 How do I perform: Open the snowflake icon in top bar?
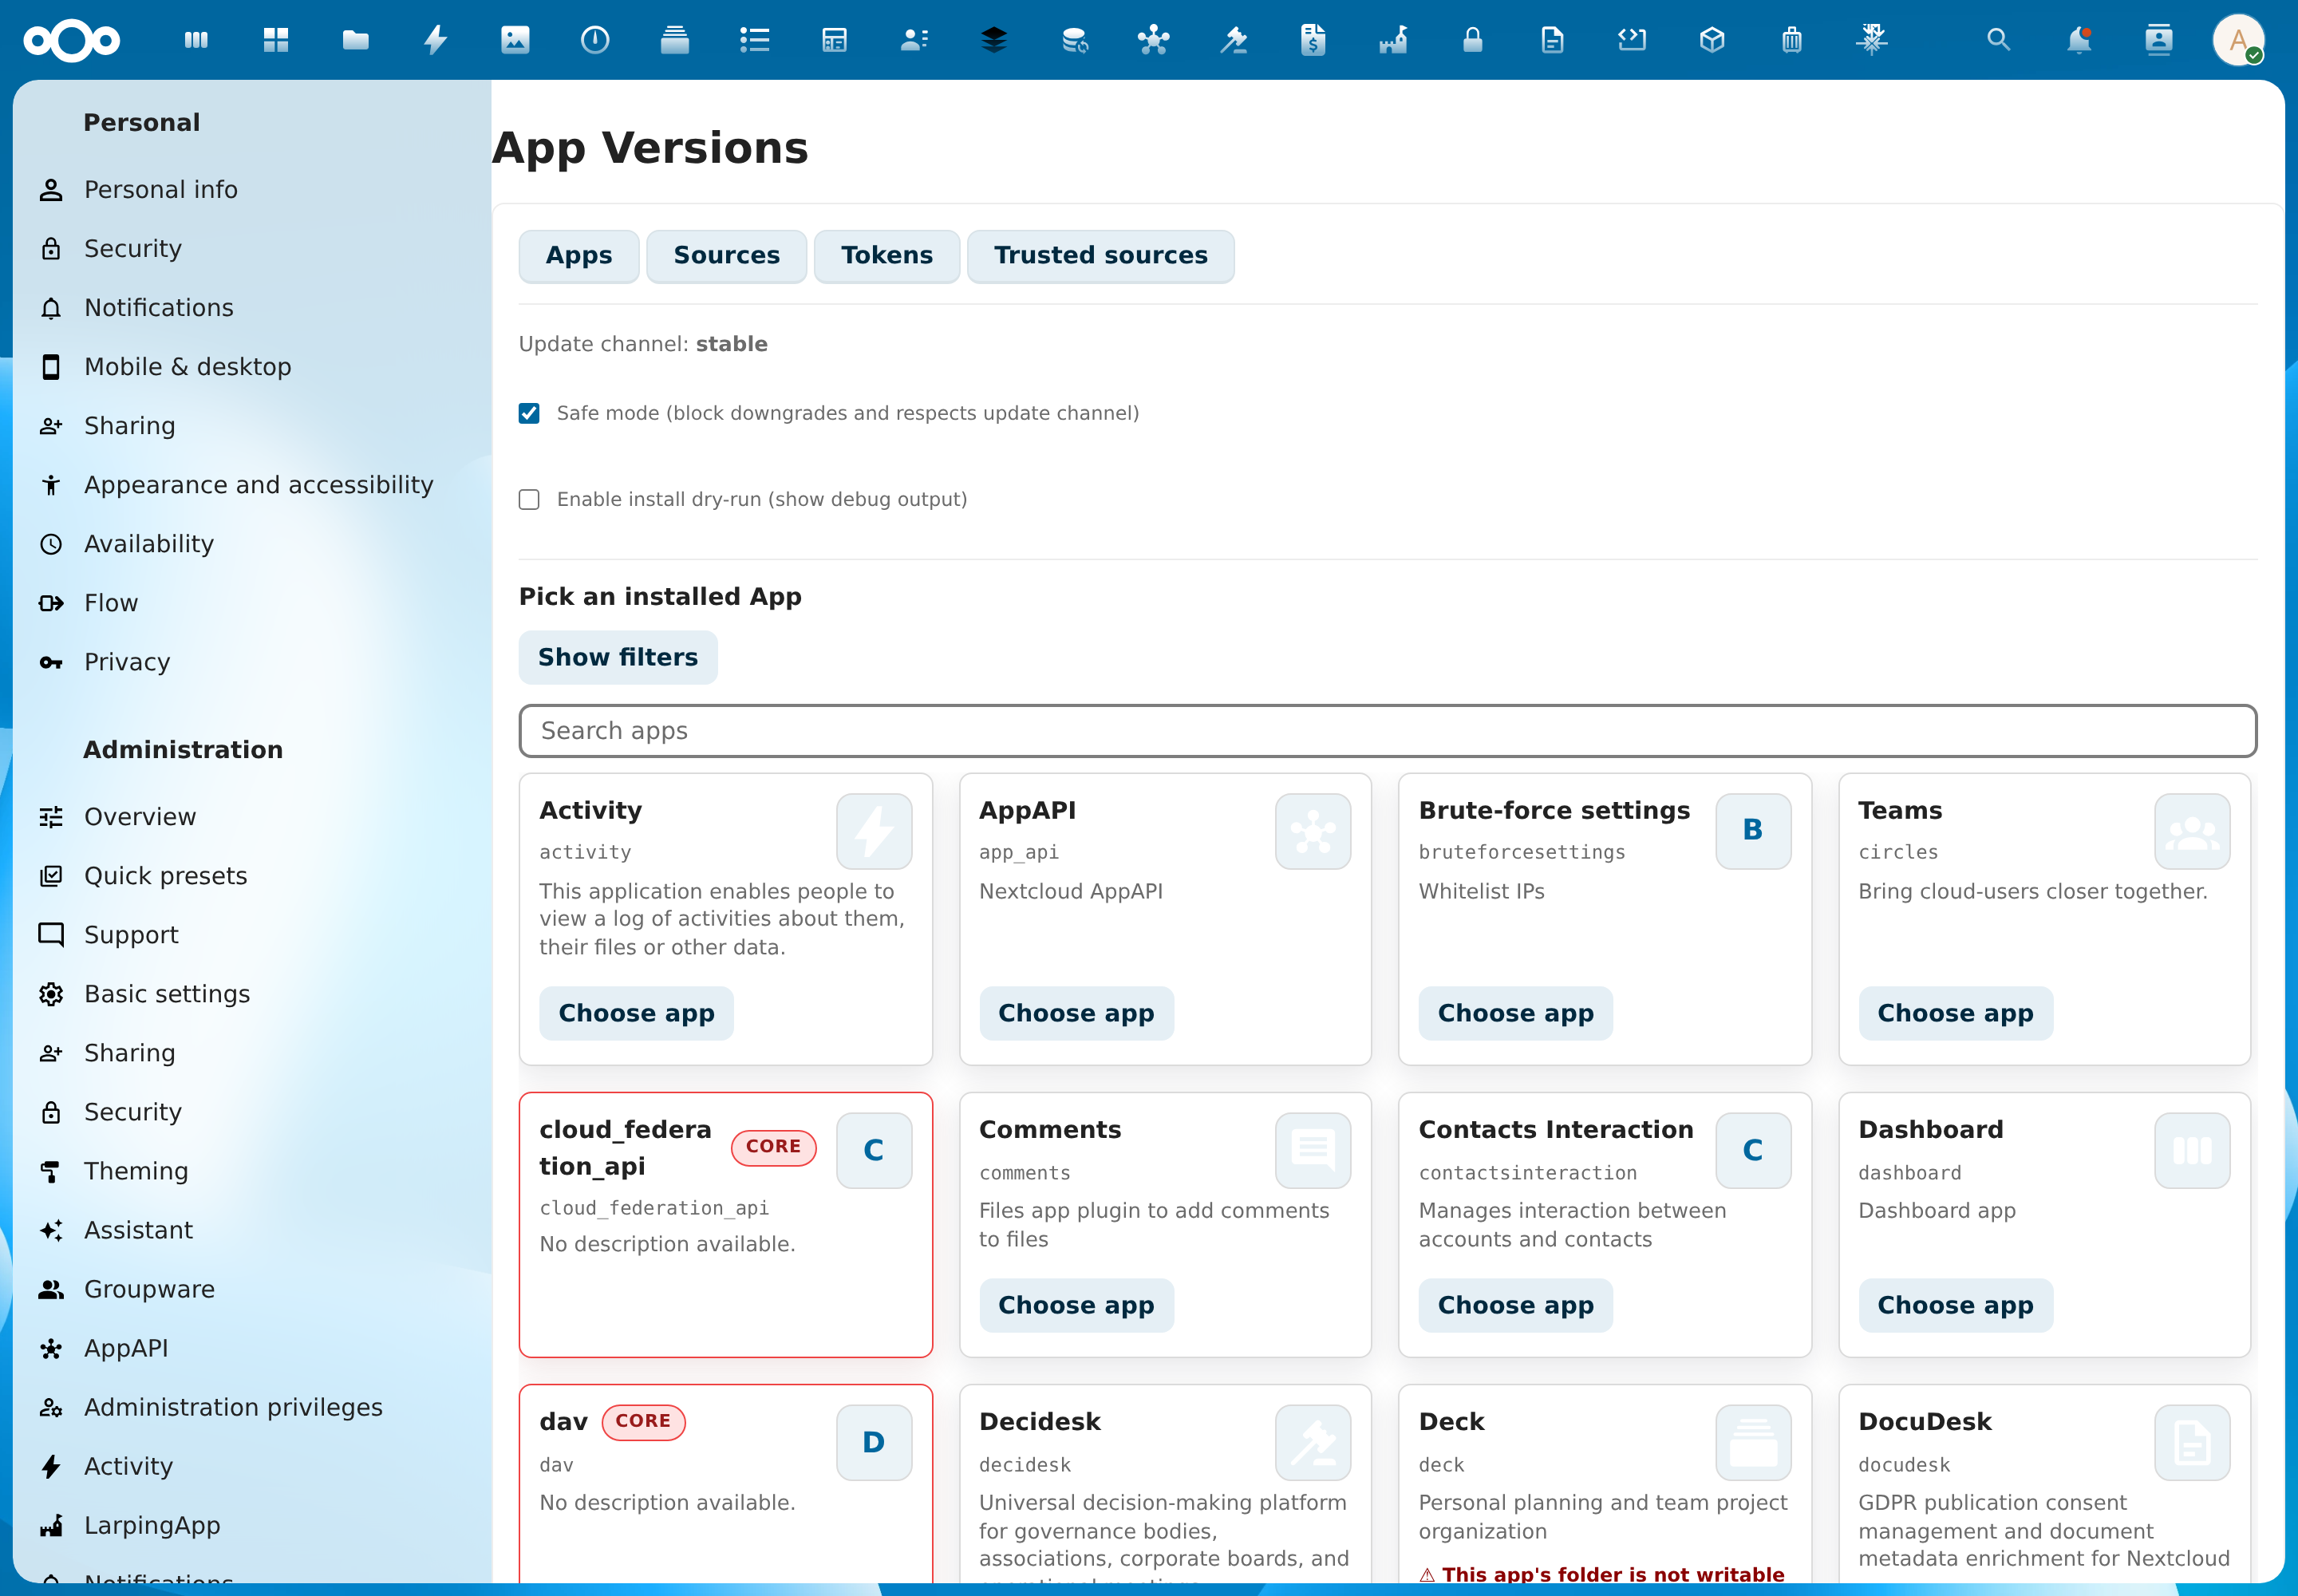[x=1872, y=40]
